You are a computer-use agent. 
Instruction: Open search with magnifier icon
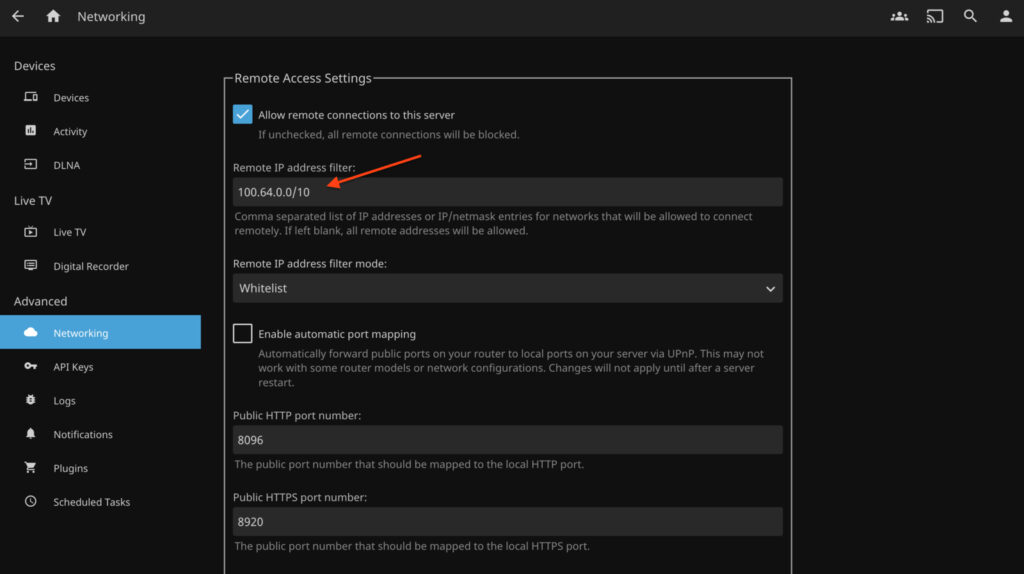click(970, 17)
